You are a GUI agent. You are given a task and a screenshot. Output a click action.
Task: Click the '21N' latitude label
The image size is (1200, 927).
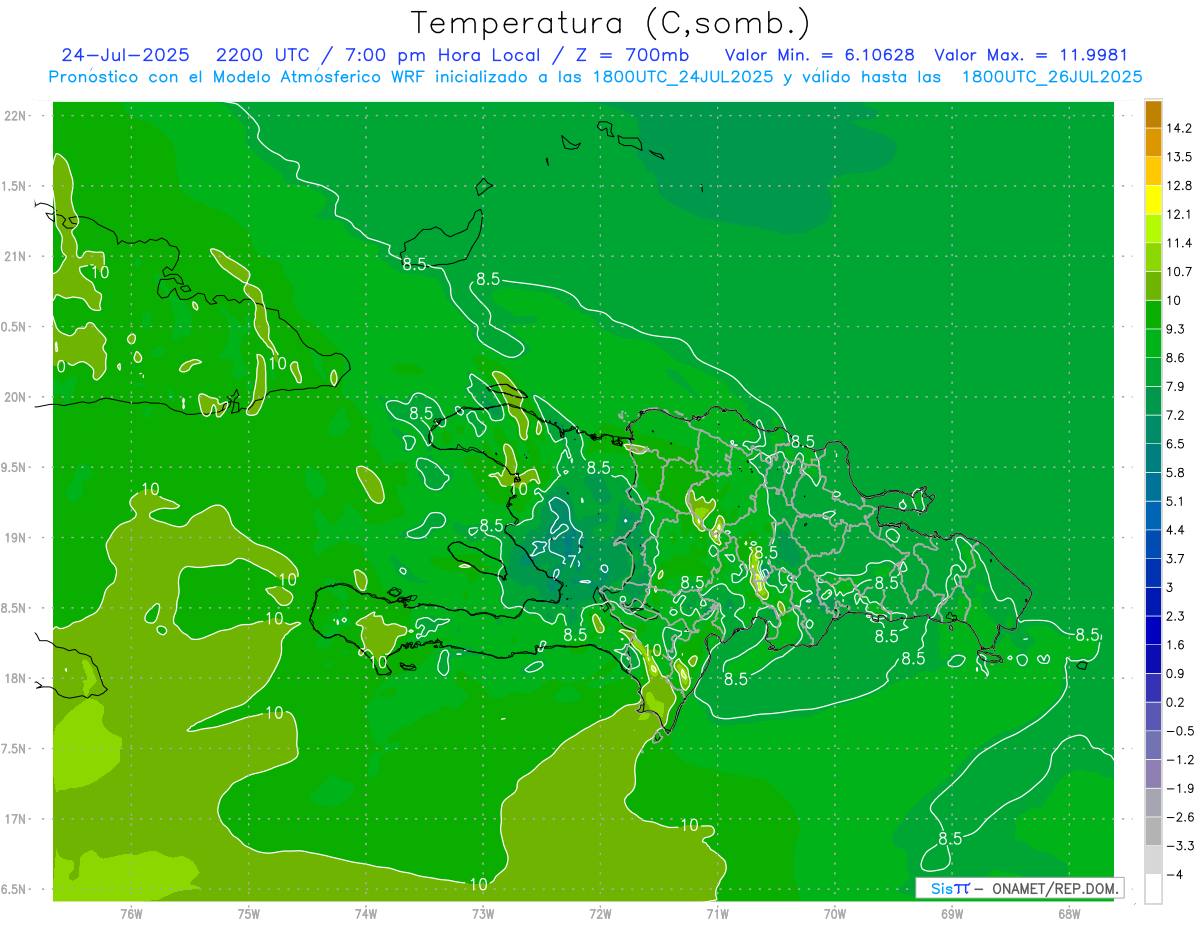(15, 256)
